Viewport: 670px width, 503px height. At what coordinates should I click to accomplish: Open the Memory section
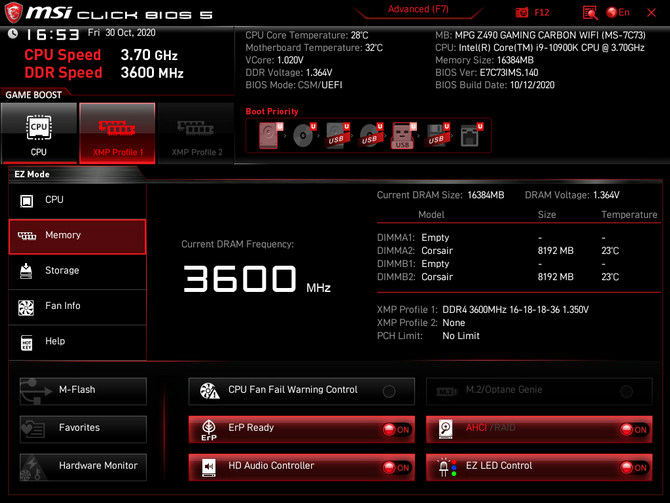(x=77, y=237)
